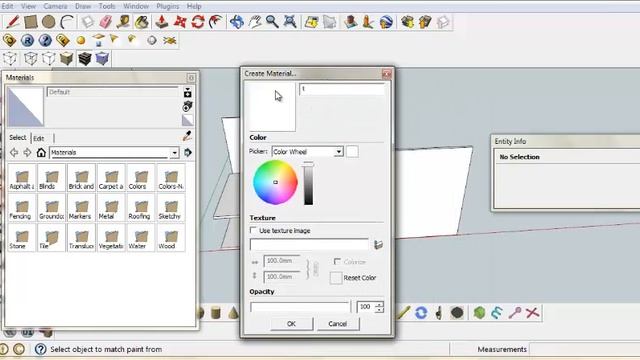The image size is (640, 360).
Task: Open the Help menu
Action: pos(194,6)
